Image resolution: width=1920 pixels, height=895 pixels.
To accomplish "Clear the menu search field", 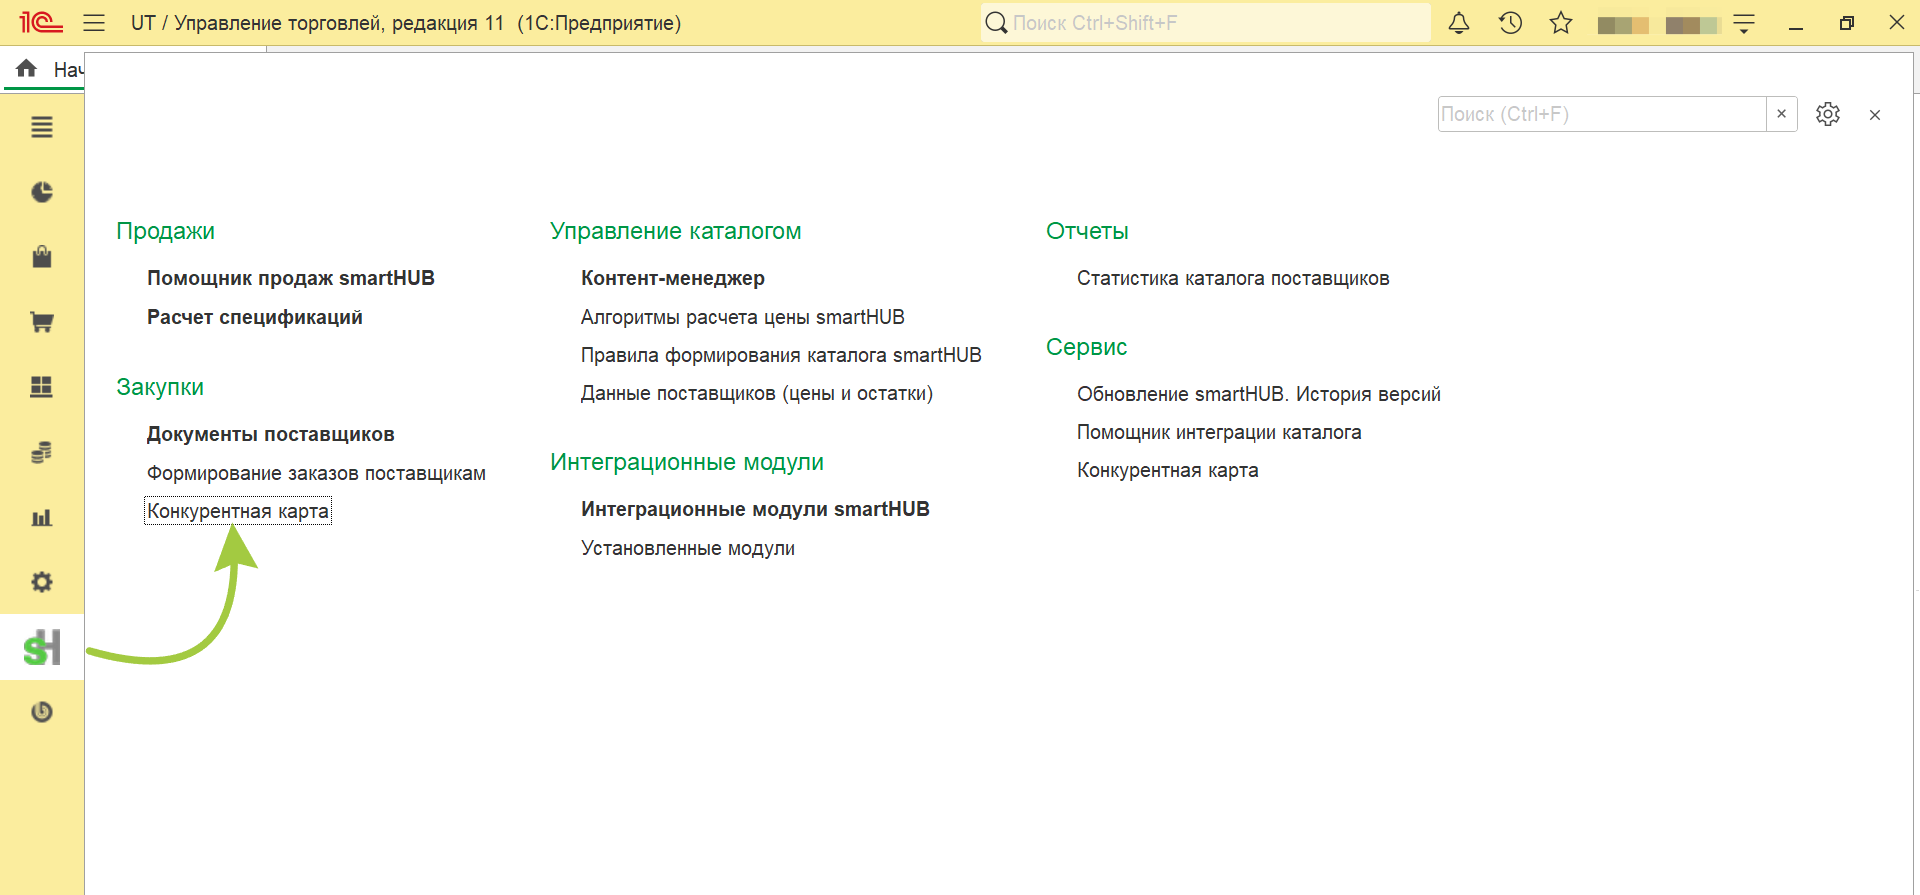I will pyautogui.click(x=1781, y=114).
